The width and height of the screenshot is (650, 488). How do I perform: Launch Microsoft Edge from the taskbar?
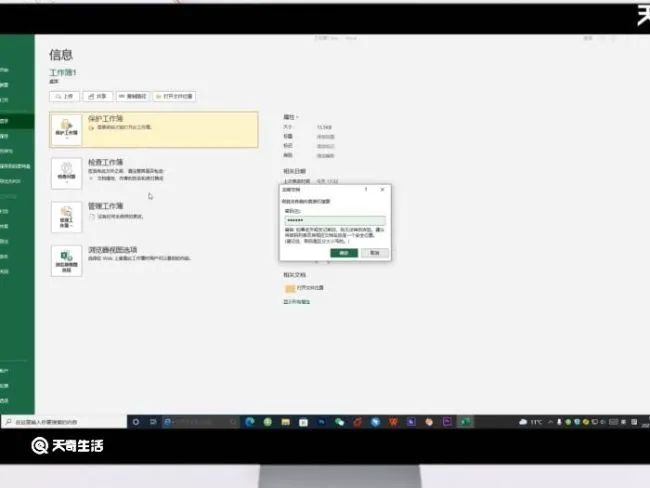(x=250, y=422)
